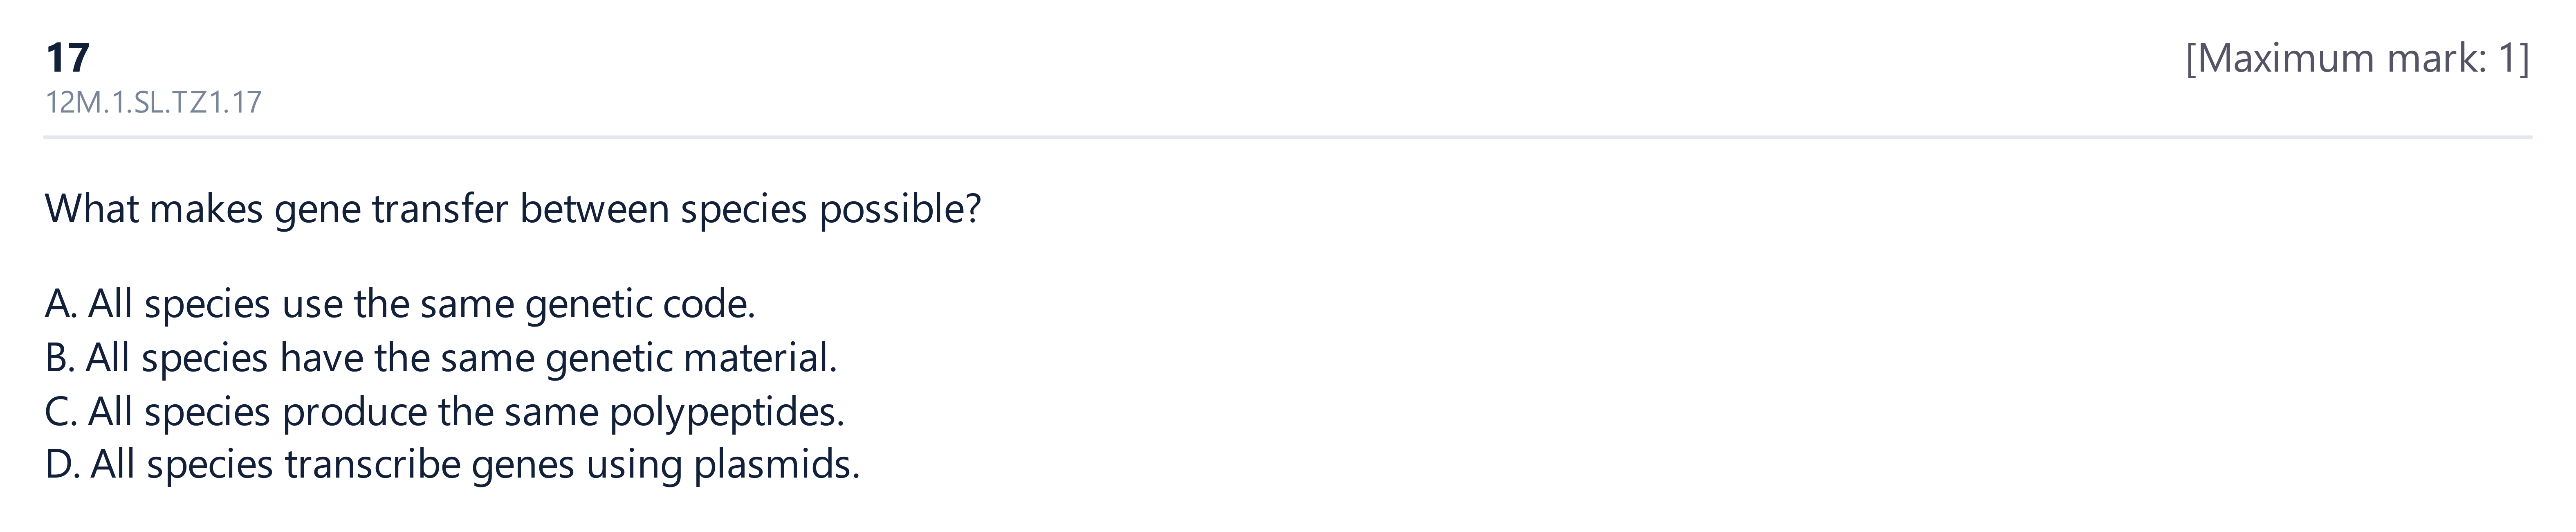Click the letter 'C.' option marker
The image size is (2576, 532).
tap(61, 412)
